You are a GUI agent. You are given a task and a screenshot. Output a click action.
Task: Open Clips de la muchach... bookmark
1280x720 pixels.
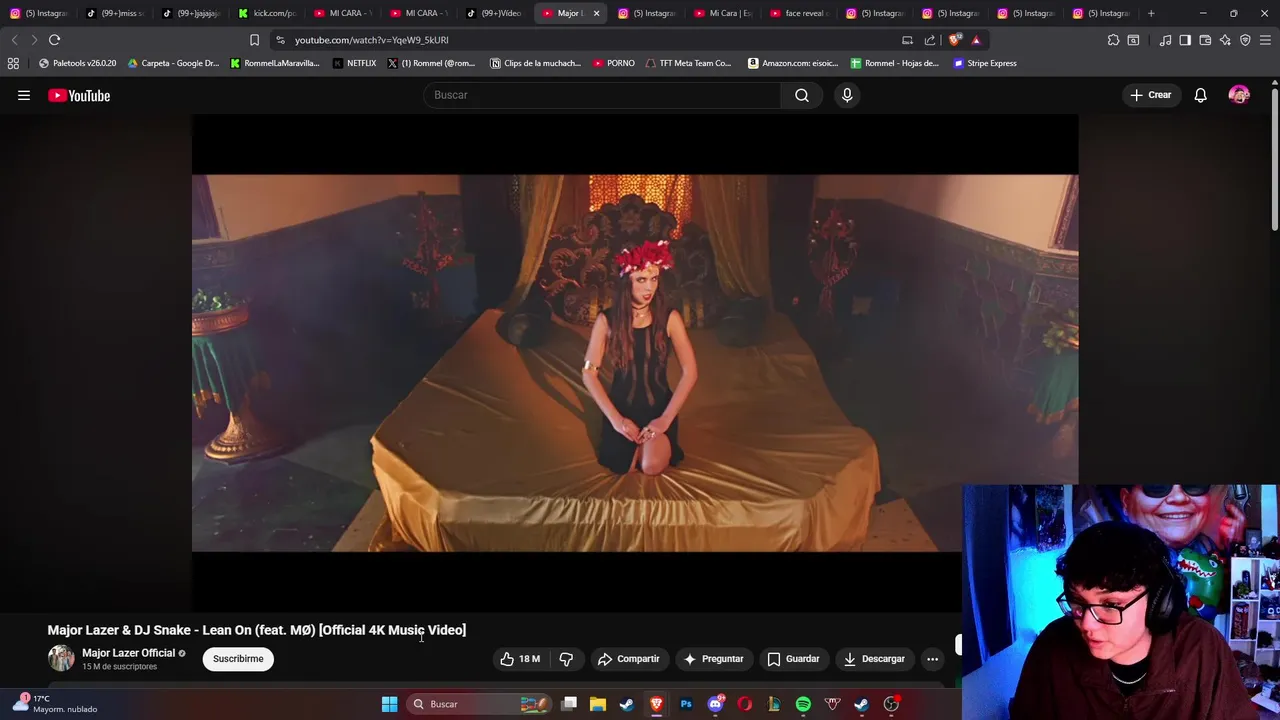tap(535, 63)
